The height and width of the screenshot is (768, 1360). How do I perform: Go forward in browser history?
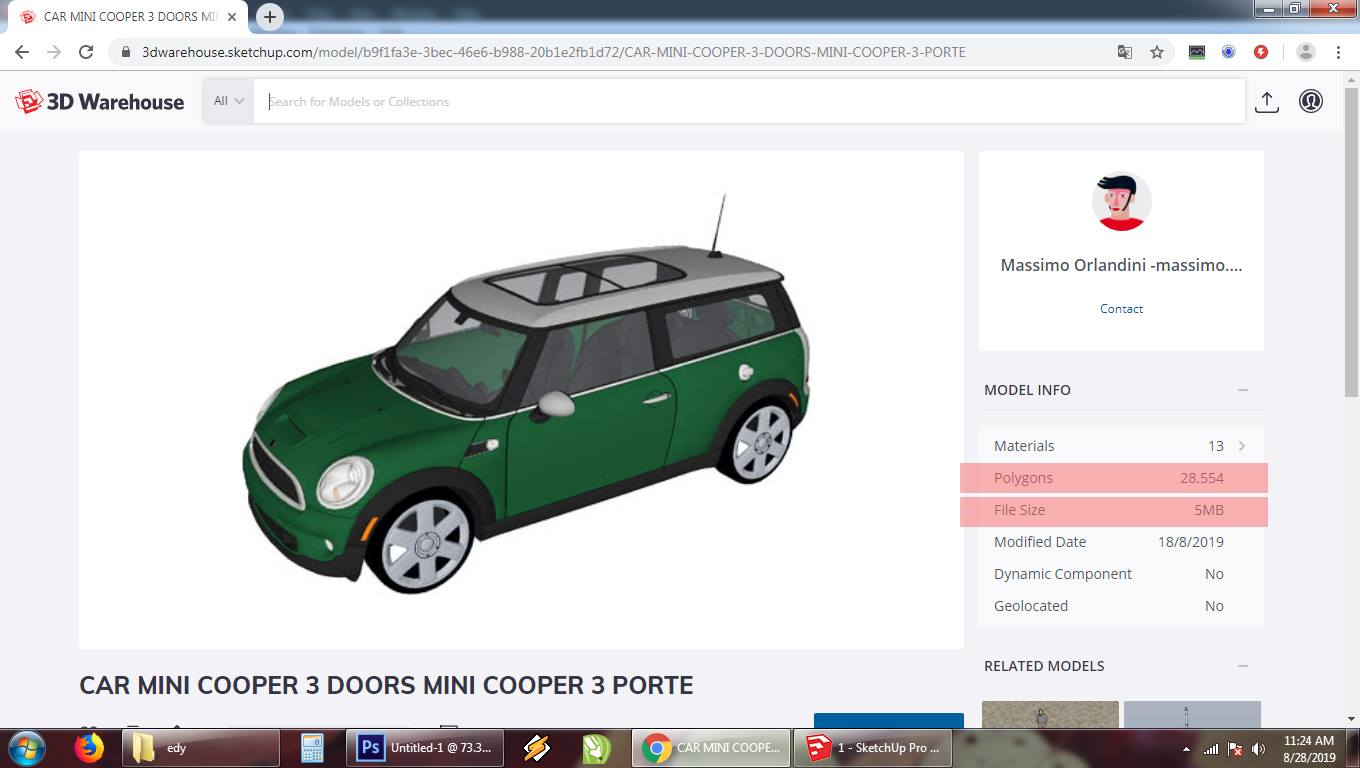[54, 52]
